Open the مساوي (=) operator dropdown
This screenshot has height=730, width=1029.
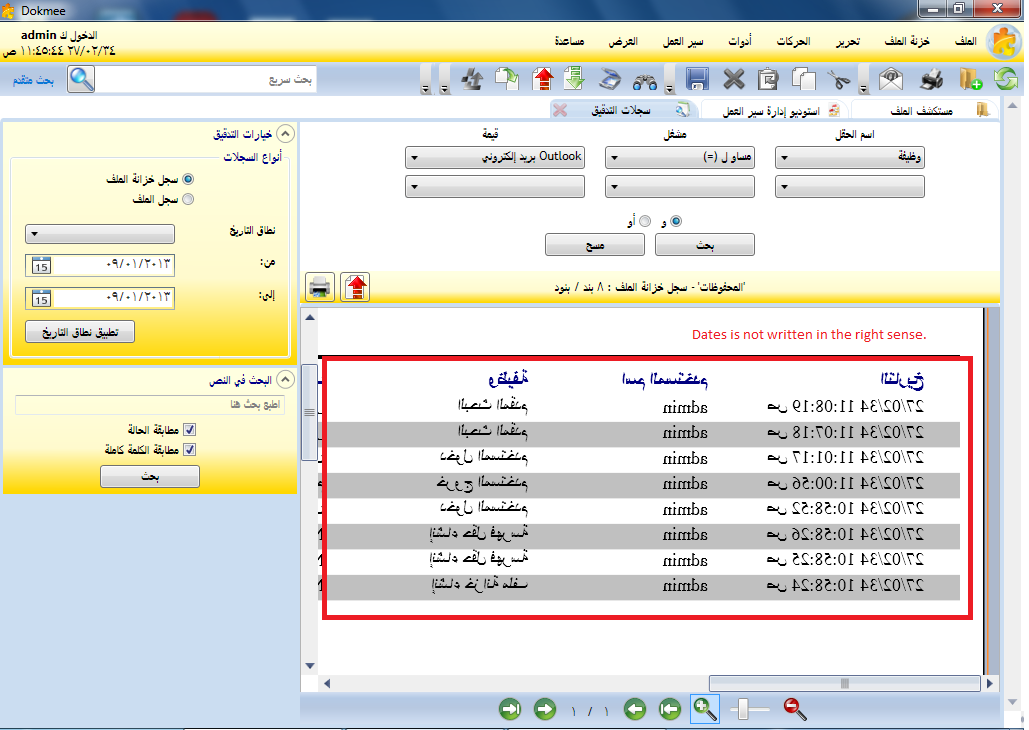[679, 157]
